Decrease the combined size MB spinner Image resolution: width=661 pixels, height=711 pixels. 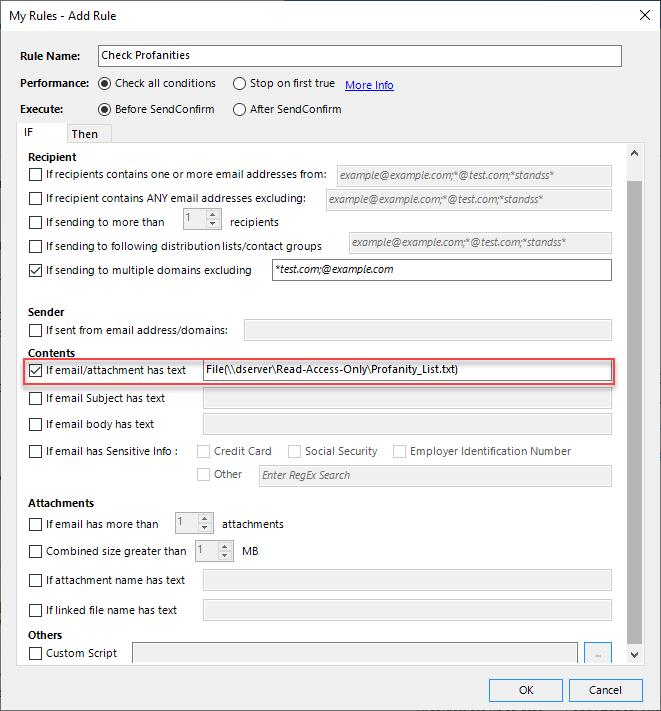click(225, 555)
